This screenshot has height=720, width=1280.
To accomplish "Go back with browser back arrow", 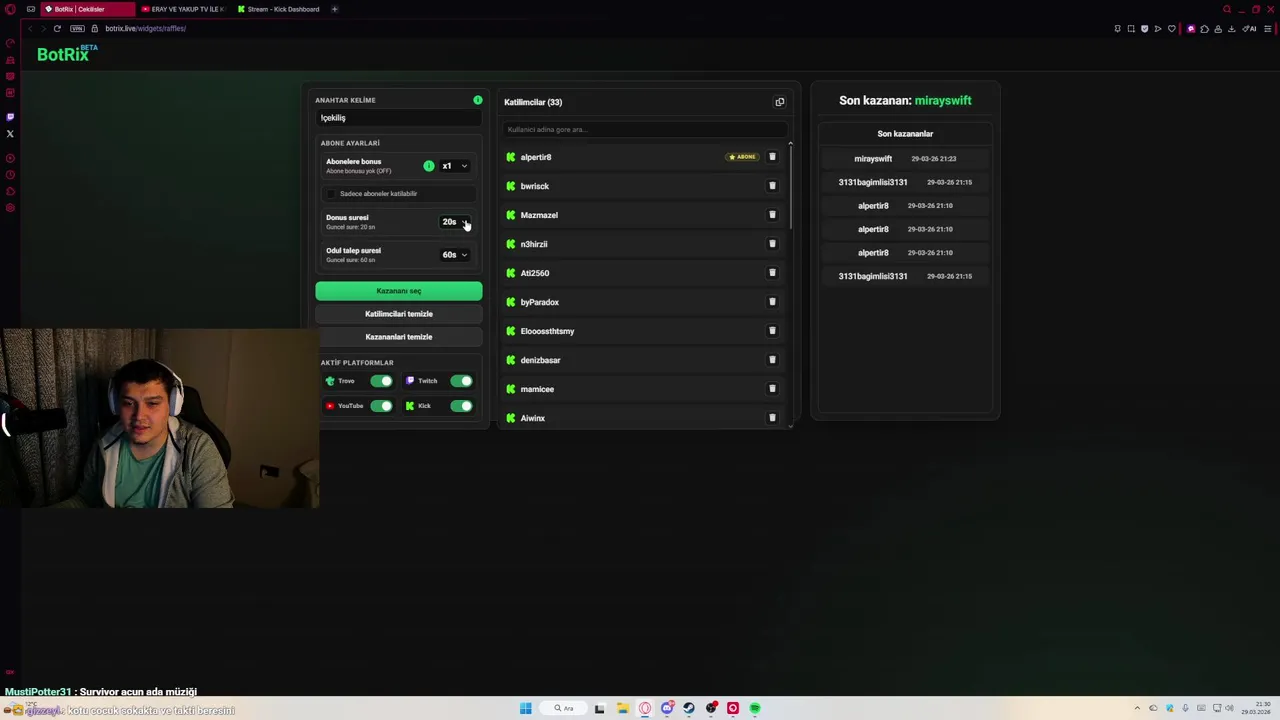I will point(29,28).
